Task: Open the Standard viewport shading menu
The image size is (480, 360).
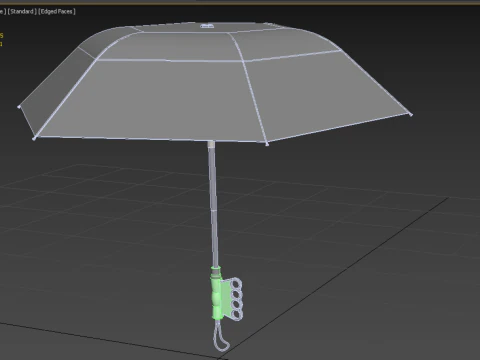Action: coord(22,11)
